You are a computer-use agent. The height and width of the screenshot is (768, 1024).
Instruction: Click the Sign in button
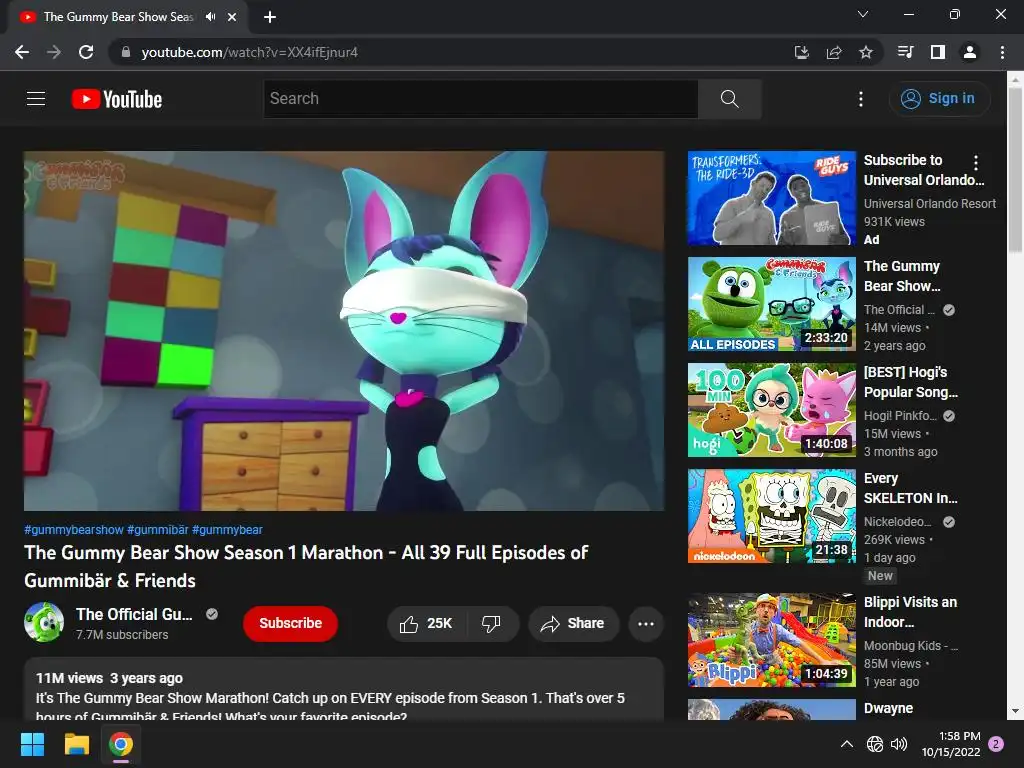pos(939,99)
